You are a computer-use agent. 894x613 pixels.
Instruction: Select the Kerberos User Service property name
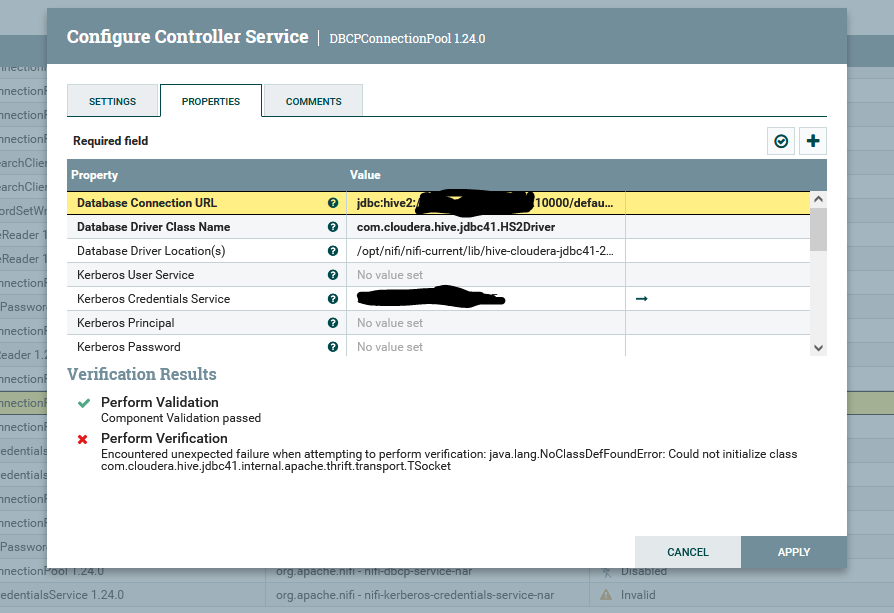point(136,275)
